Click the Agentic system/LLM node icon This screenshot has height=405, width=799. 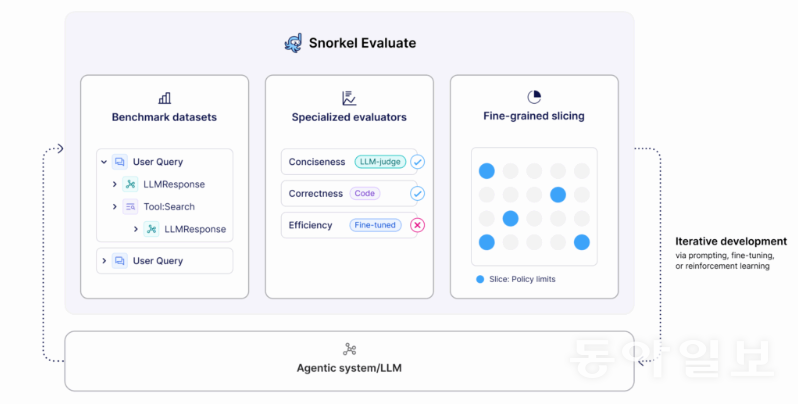tap(350, 349)
